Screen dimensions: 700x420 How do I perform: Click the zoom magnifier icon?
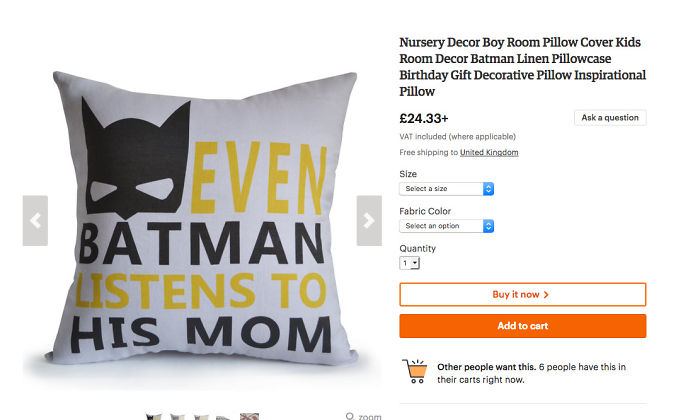coord(350,416)
